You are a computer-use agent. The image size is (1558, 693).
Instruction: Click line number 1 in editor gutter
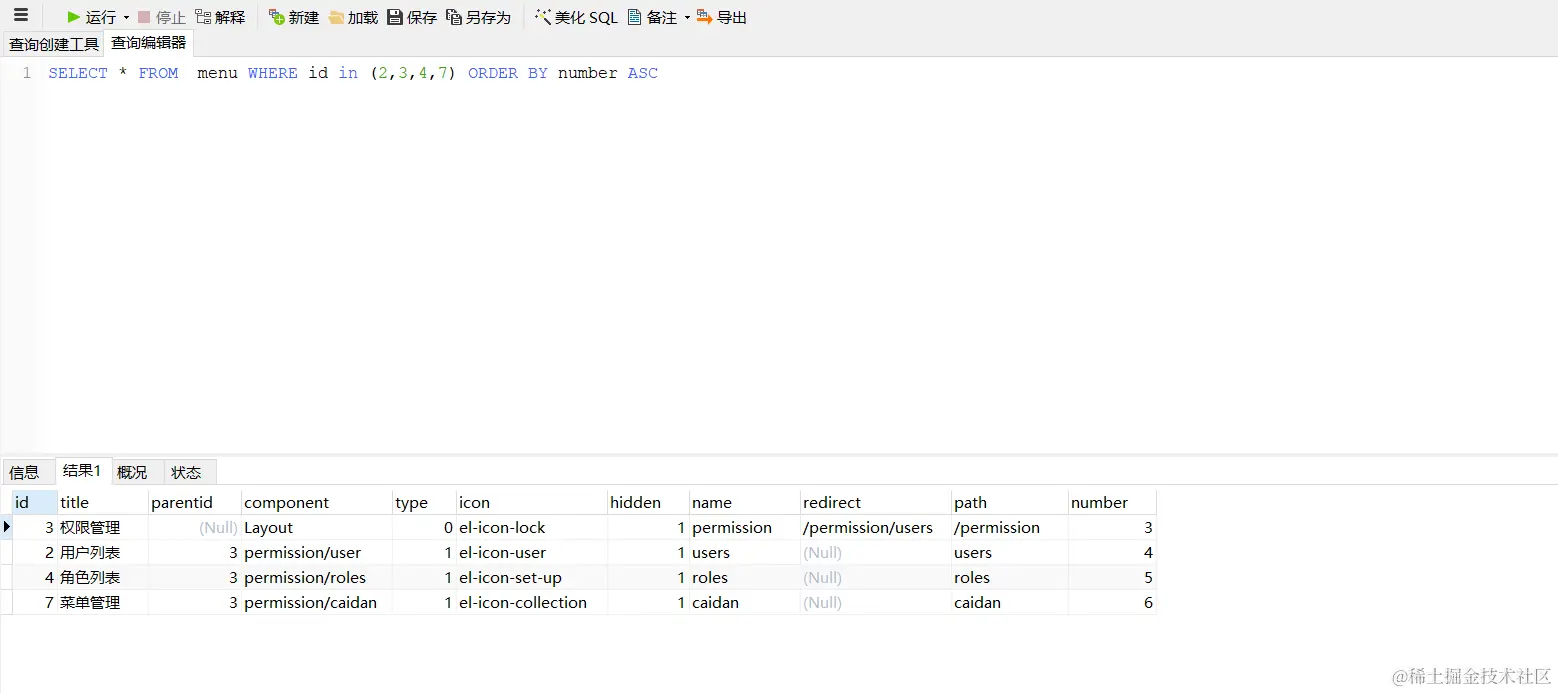point(26,73)
